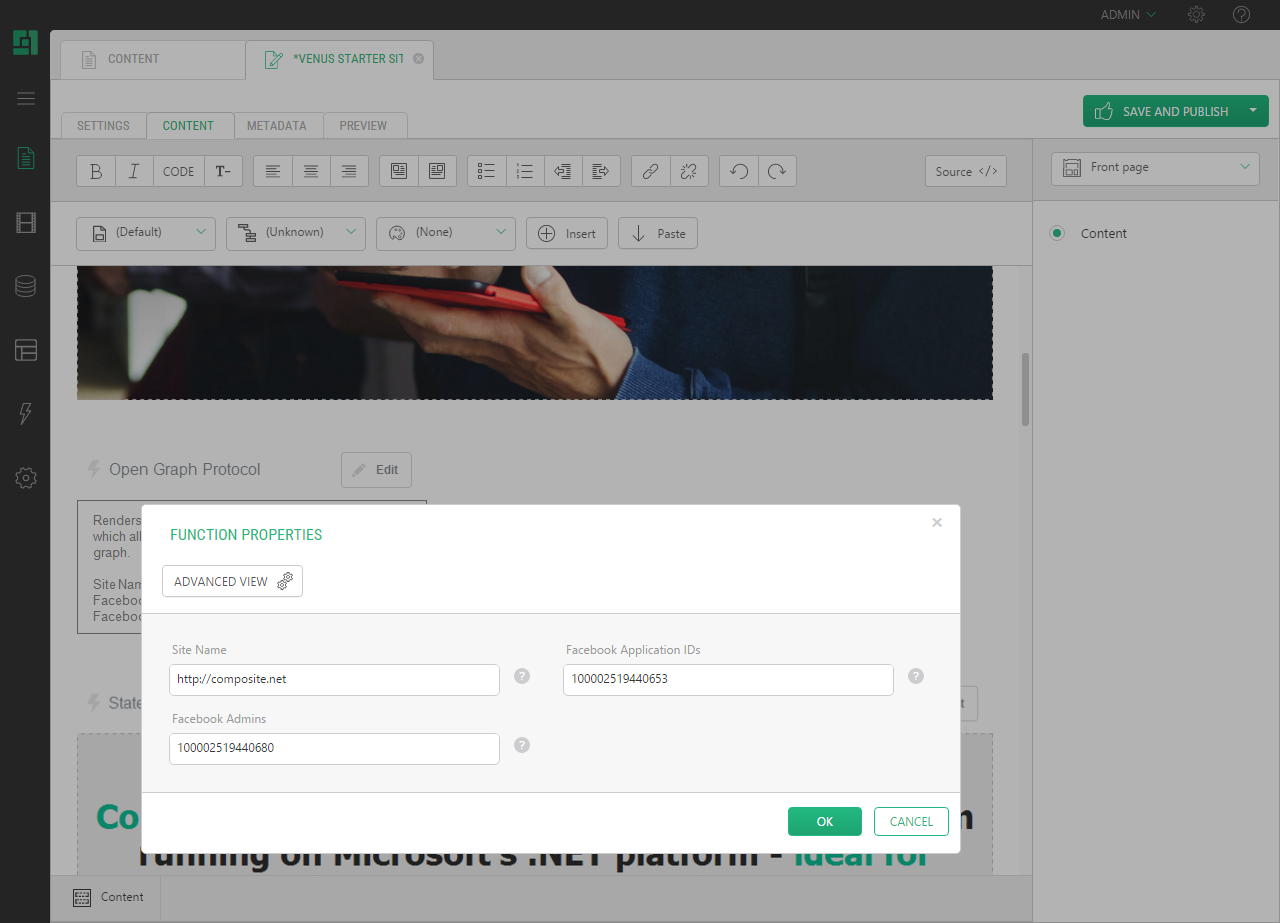Cancel the Function Properties dialog

pyautogui.click(x=911, y=821)
